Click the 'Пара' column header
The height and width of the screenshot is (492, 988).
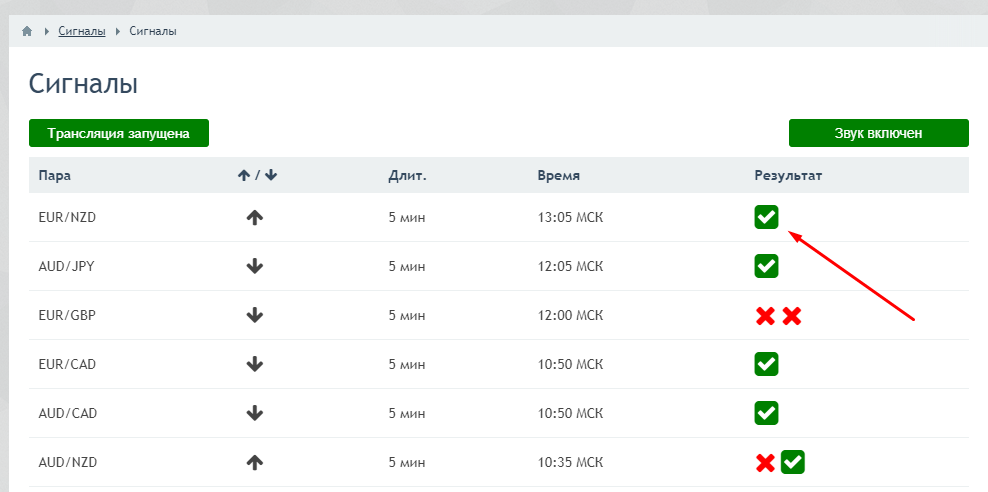click(x=55, y=176)
